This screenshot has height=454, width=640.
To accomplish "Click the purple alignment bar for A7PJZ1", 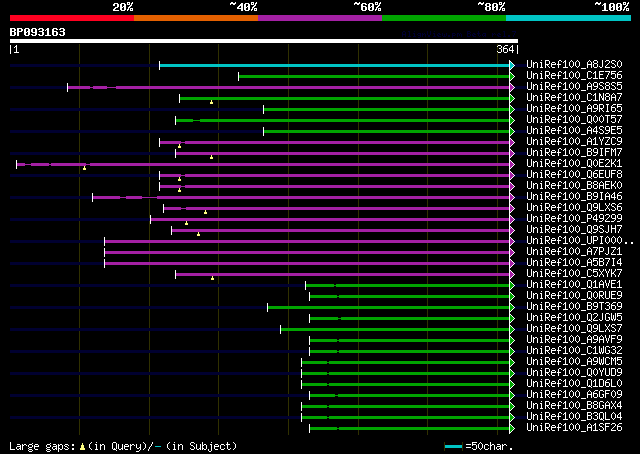I will [307, 253].
